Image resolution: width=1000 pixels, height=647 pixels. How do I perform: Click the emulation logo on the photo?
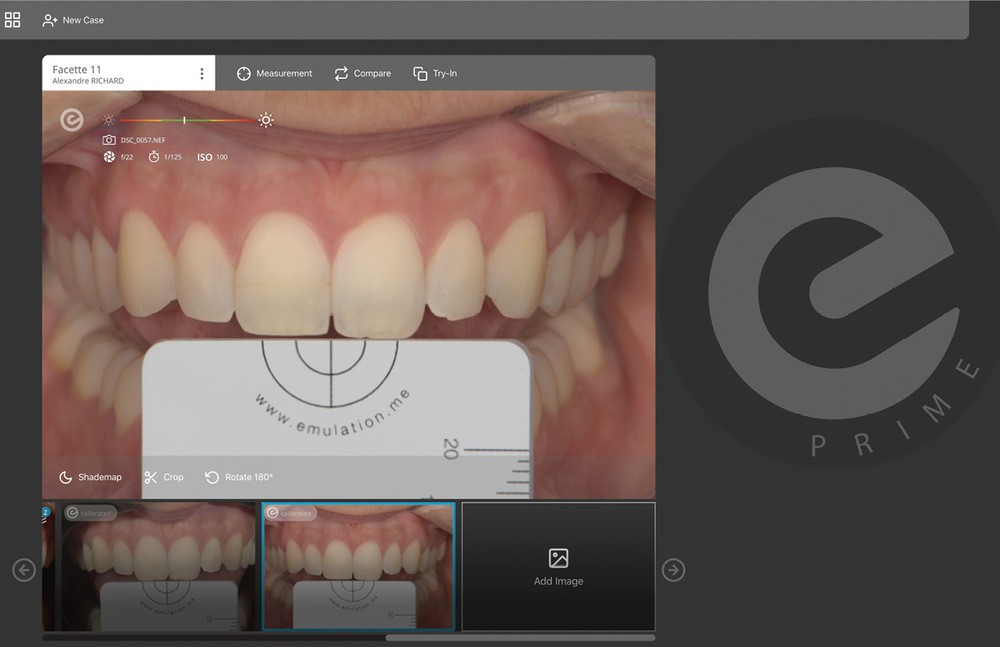pos(72,120)
